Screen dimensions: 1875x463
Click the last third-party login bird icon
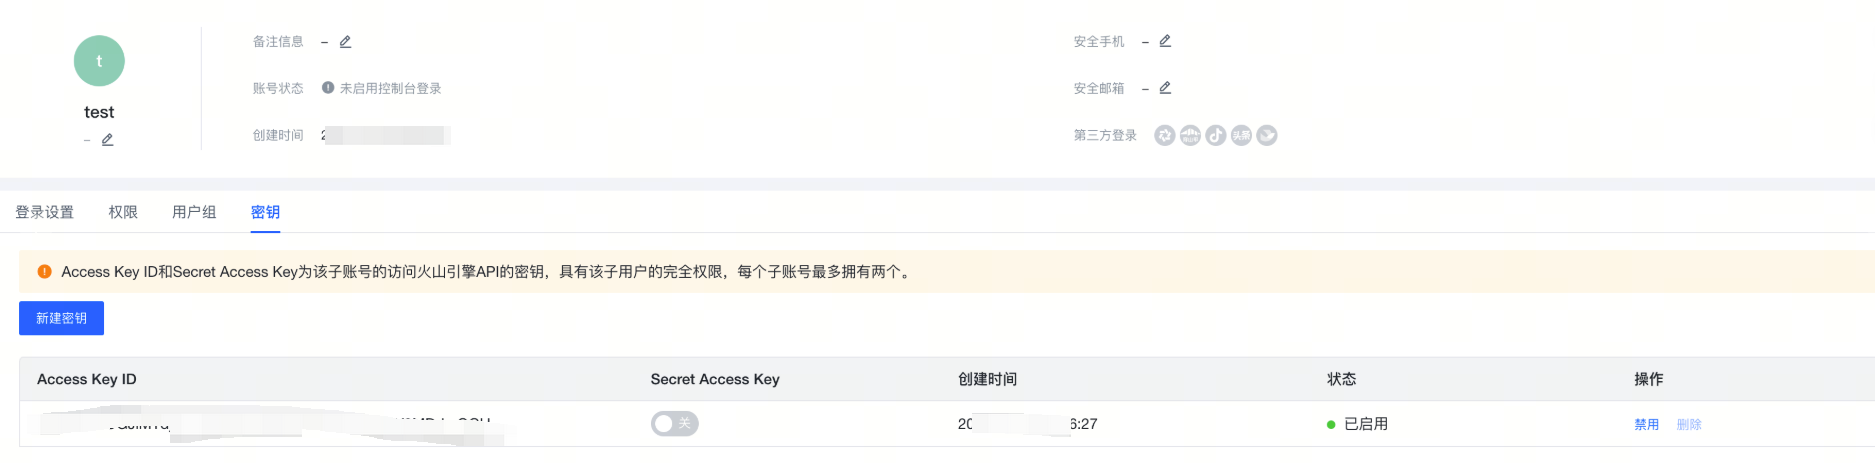click(x=1267, y=136)
